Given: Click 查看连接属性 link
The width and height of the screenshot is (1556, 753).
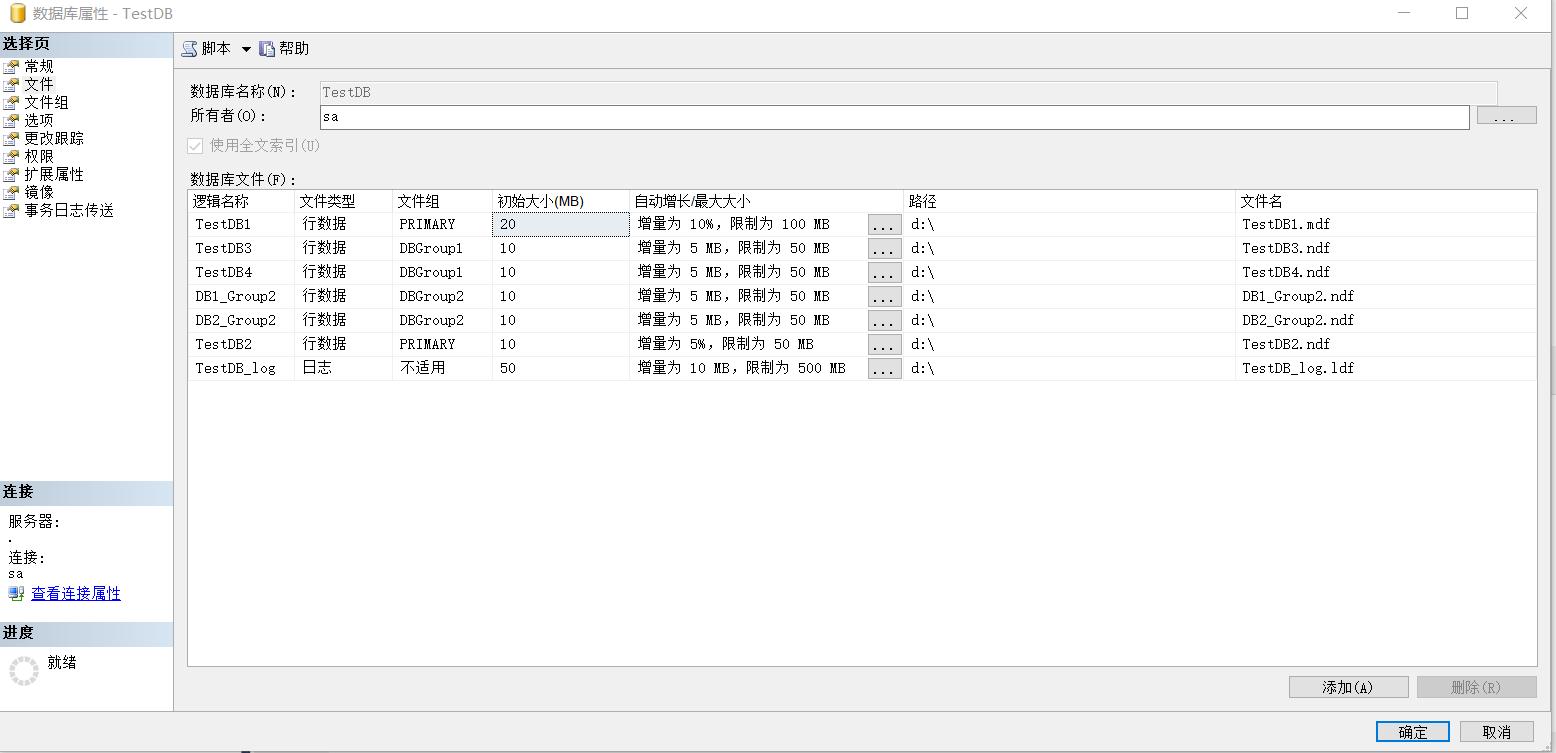Looking at the screenshot, I should [74, 593].
